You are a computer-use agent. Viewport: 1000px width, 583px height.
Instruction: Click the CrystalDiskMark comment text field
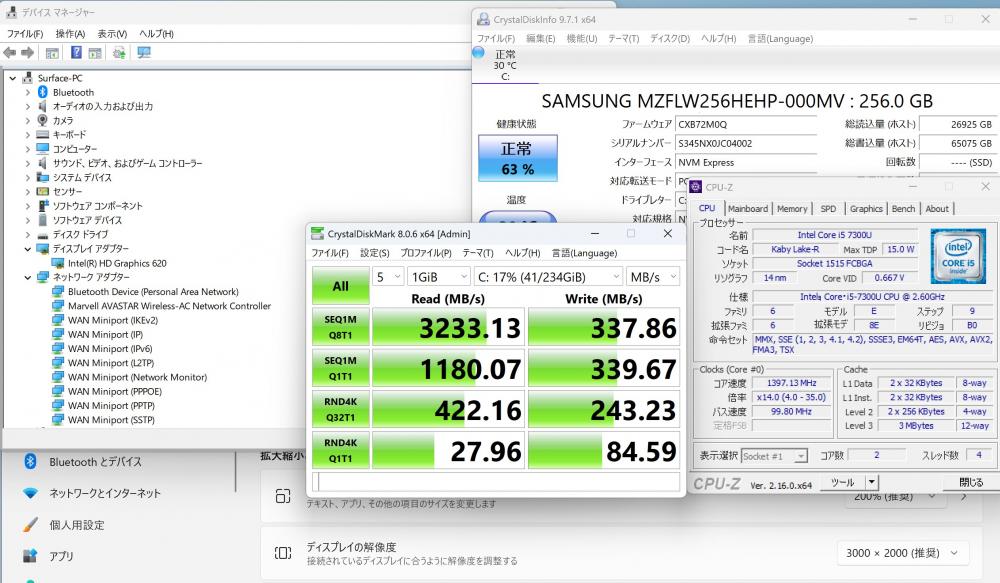point(496,481)
